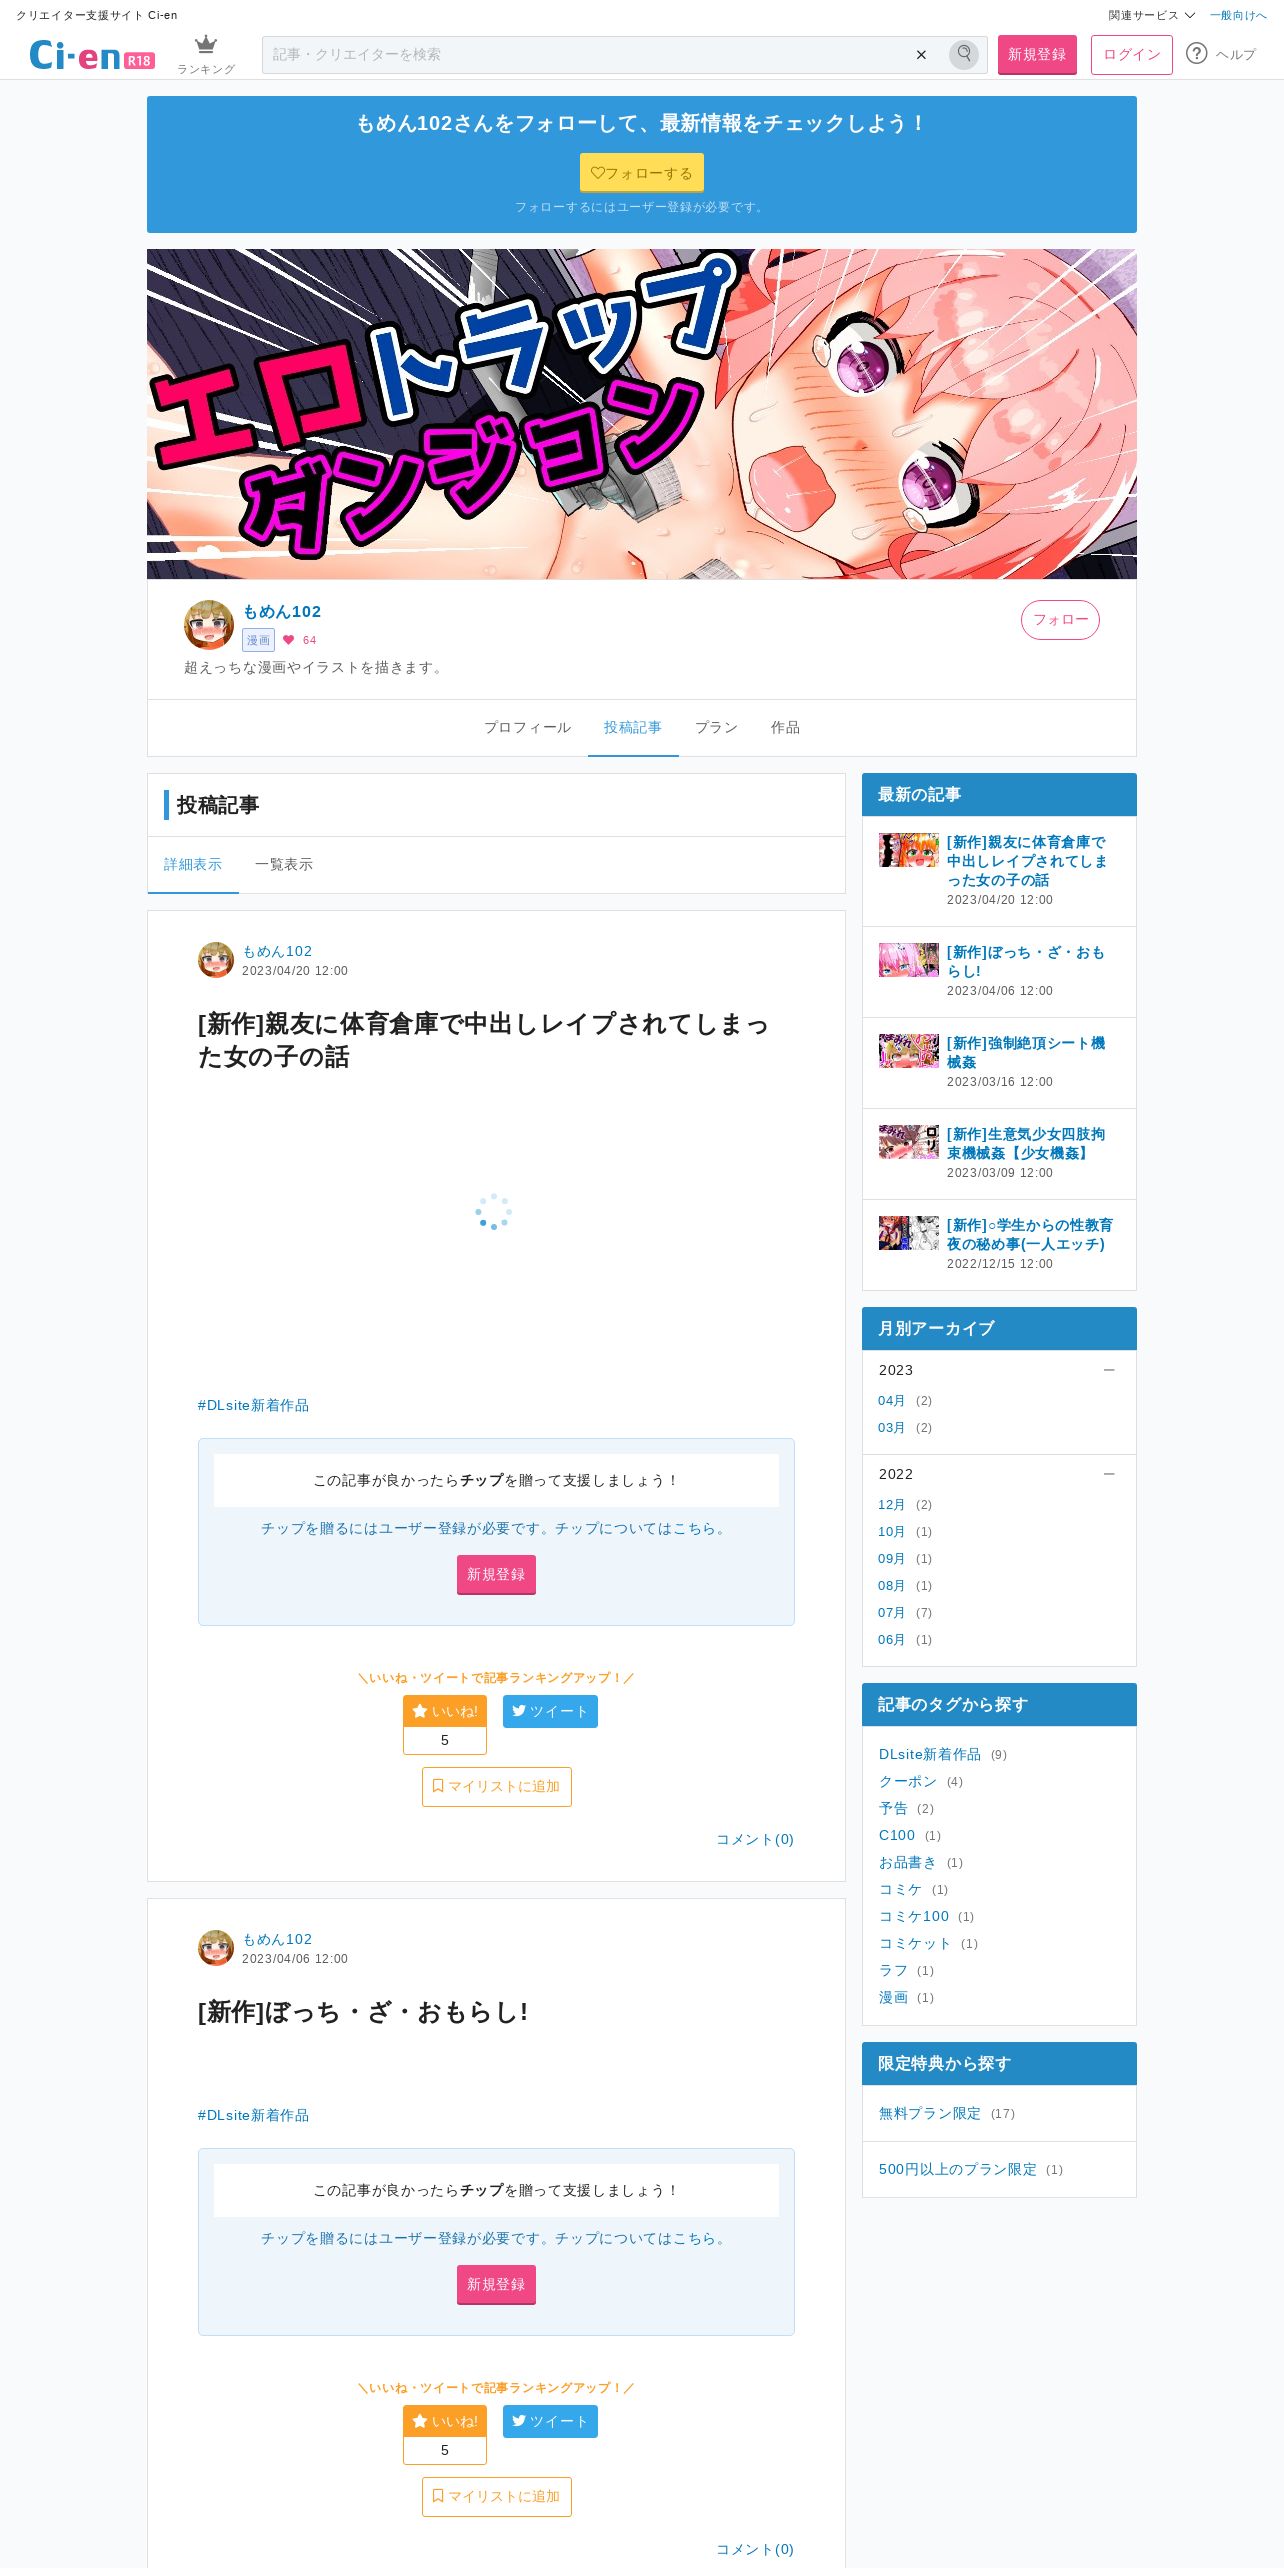Open the help question-mark icon
The width and height of the screenshot is (1284, 2568).
click(x=1196, y=54)
